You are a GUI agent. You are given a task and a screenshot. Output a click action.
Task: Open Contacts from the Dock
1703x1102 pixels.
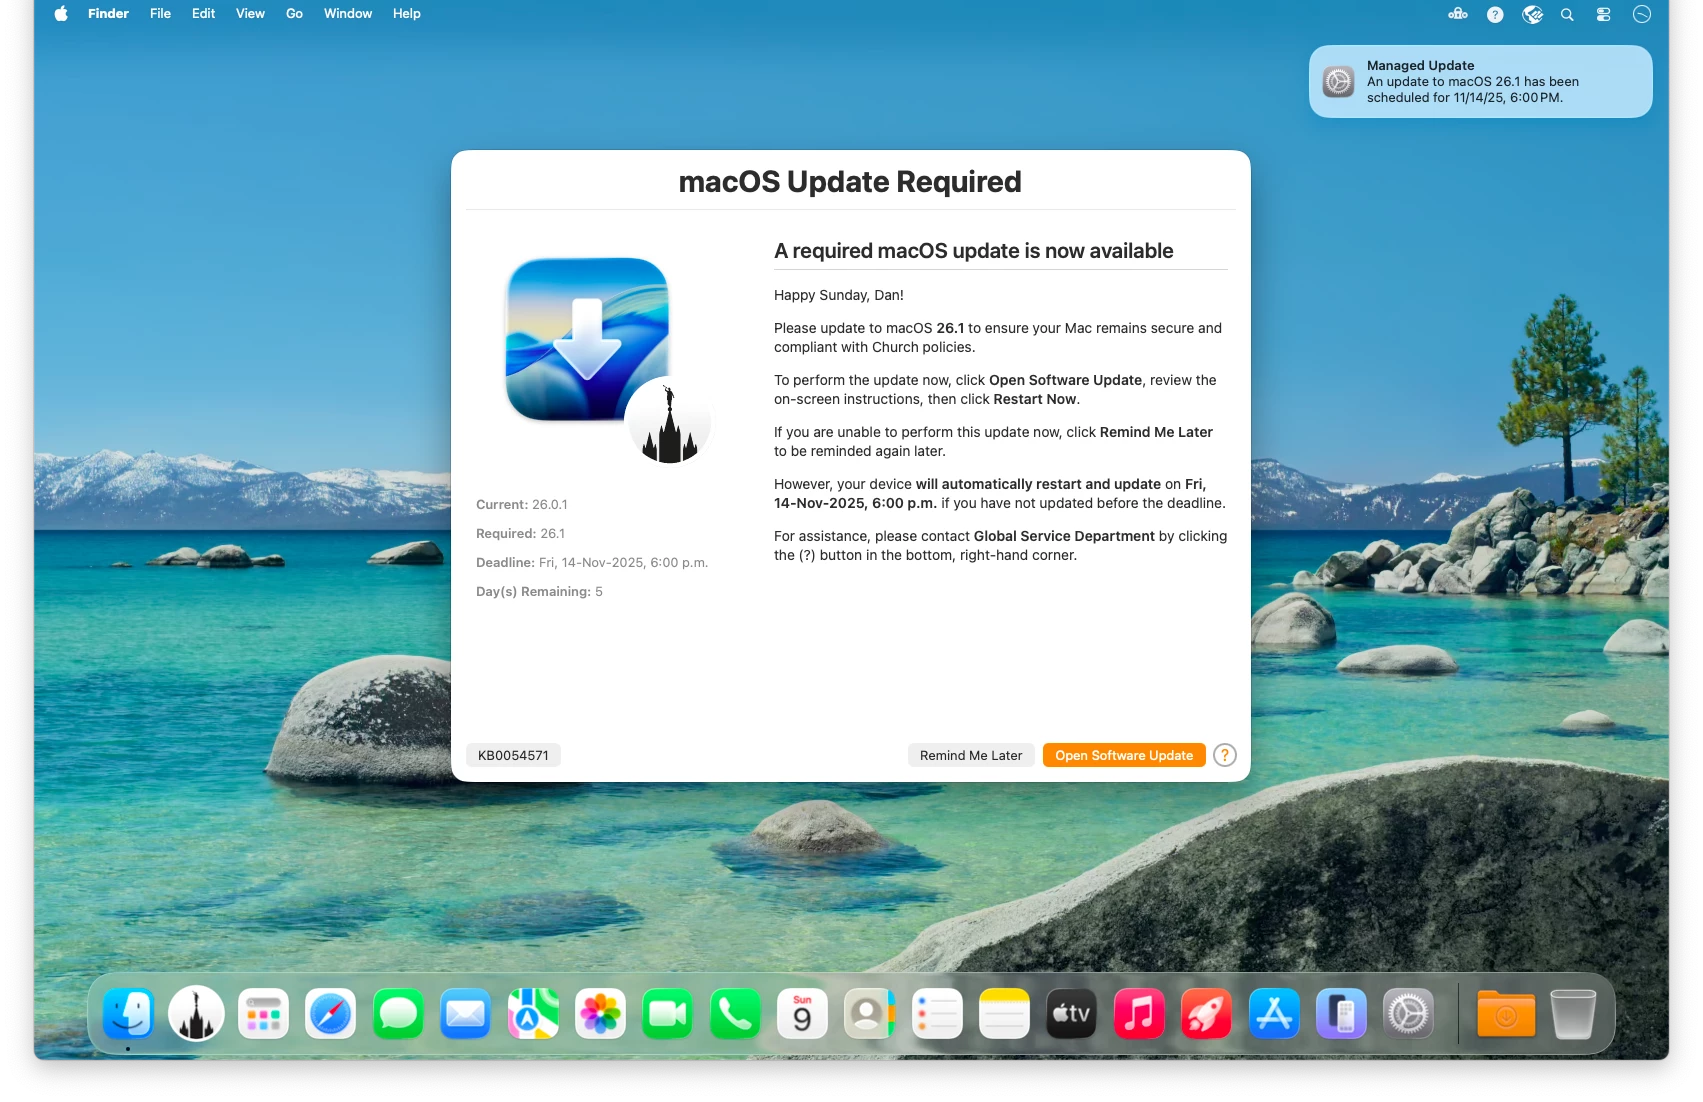(870, 1014)
